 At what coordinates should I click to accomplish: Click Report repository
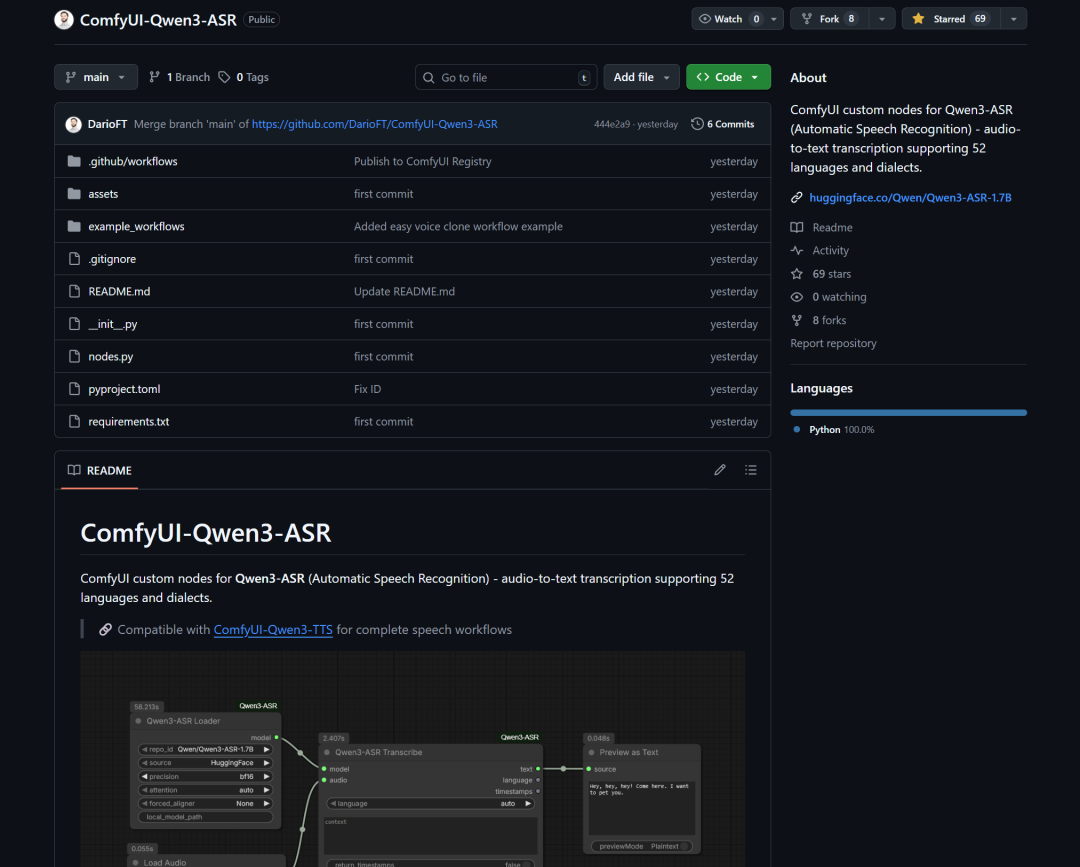833,343
